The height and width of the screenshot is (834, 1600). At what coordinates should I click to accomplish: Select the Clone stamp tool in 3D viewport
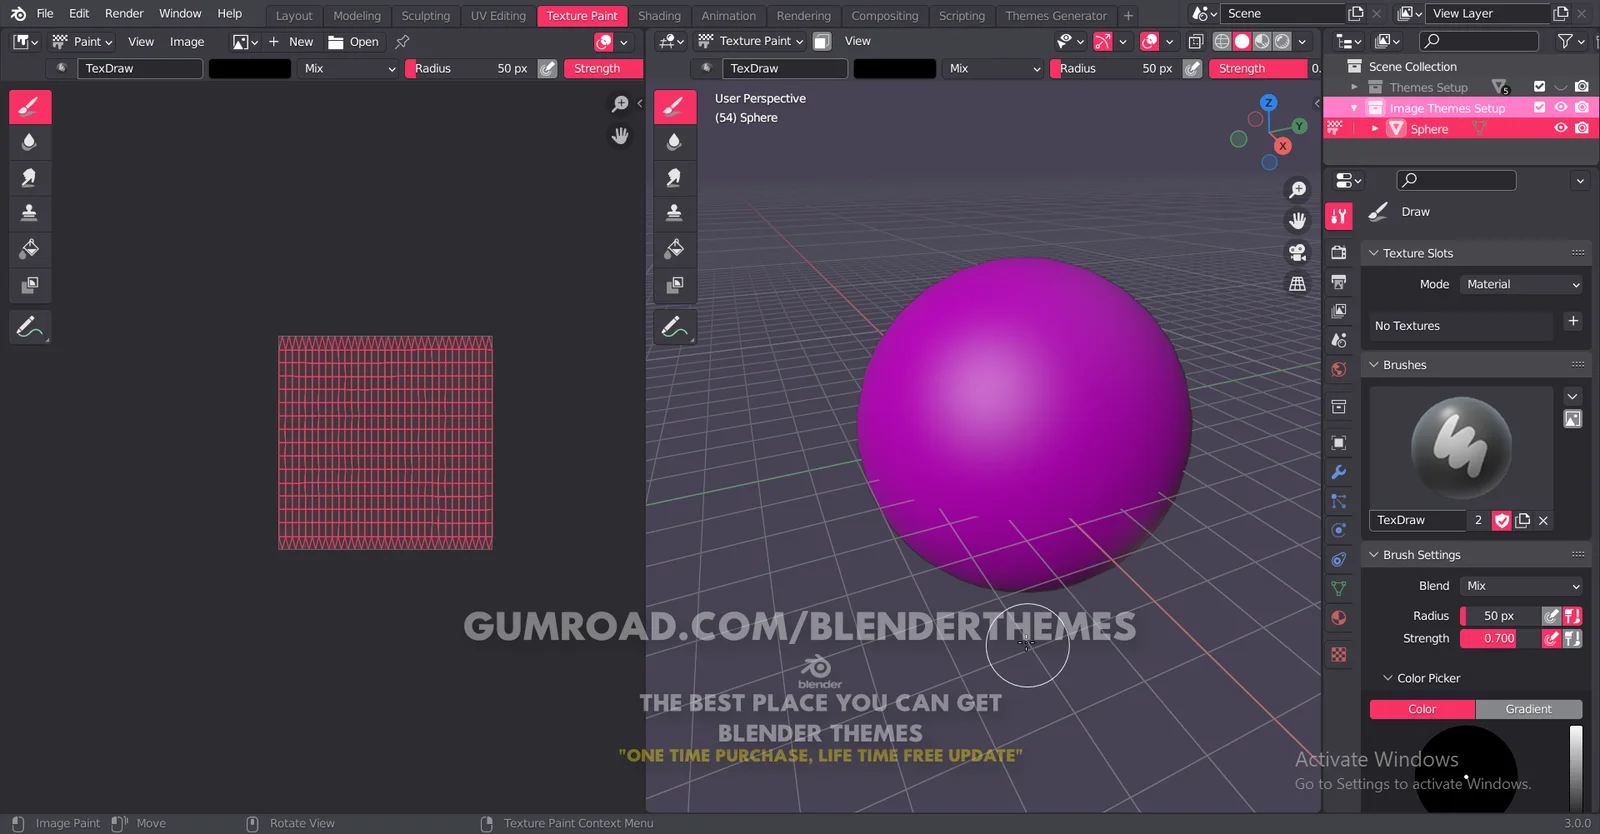(x=675, y=213)
